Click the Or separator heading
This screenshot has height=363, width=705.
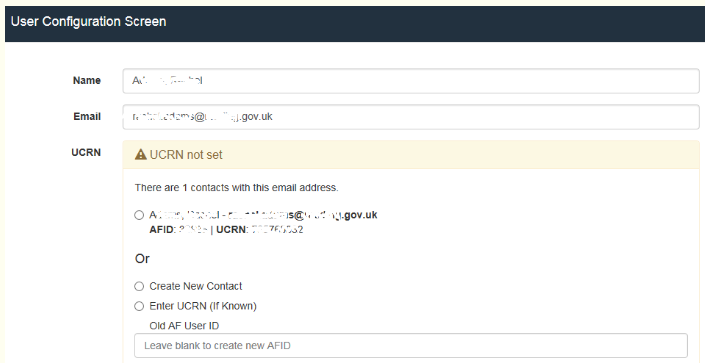coord(142,259)
